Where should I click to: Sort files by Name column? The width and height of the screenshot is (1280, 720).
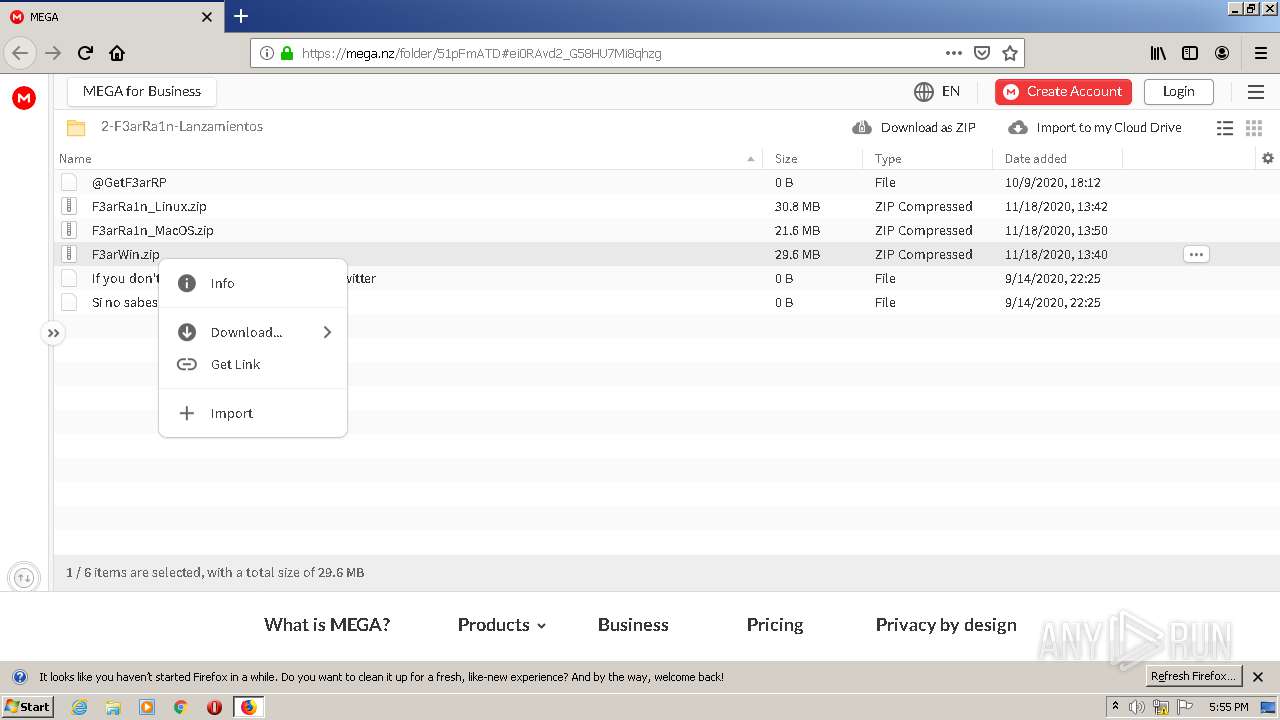(408, 158)
